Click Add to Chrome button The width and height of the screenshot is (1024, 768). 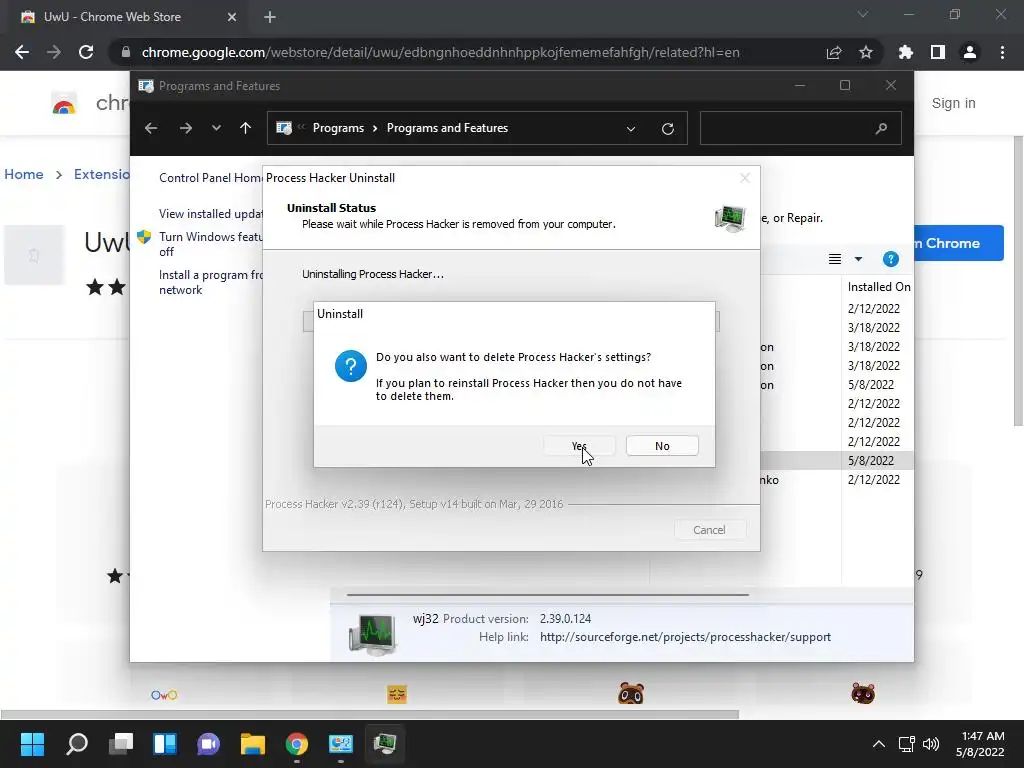click(x=959, y=243)
